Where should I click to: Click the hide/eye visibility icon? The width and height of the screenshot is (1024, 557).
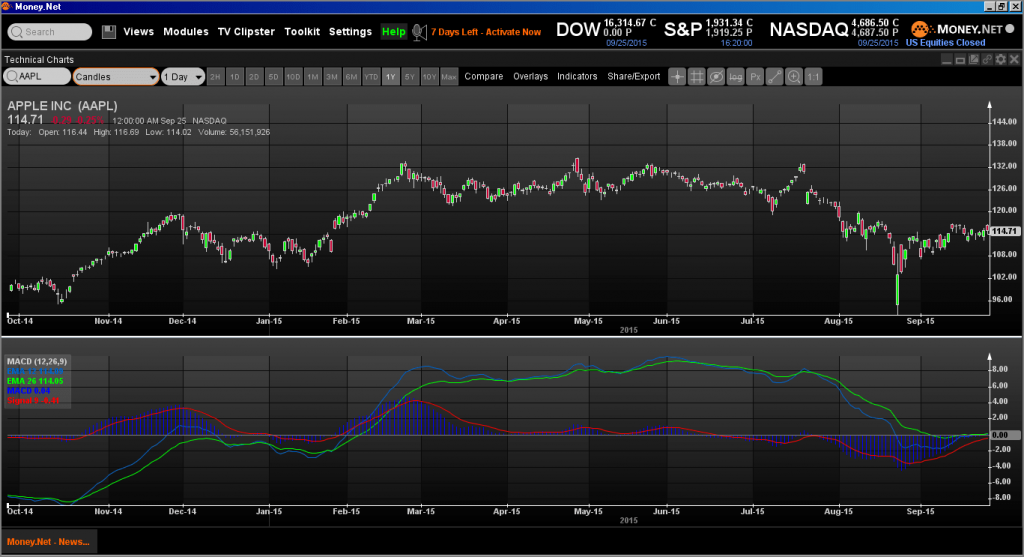click(716, 77)
